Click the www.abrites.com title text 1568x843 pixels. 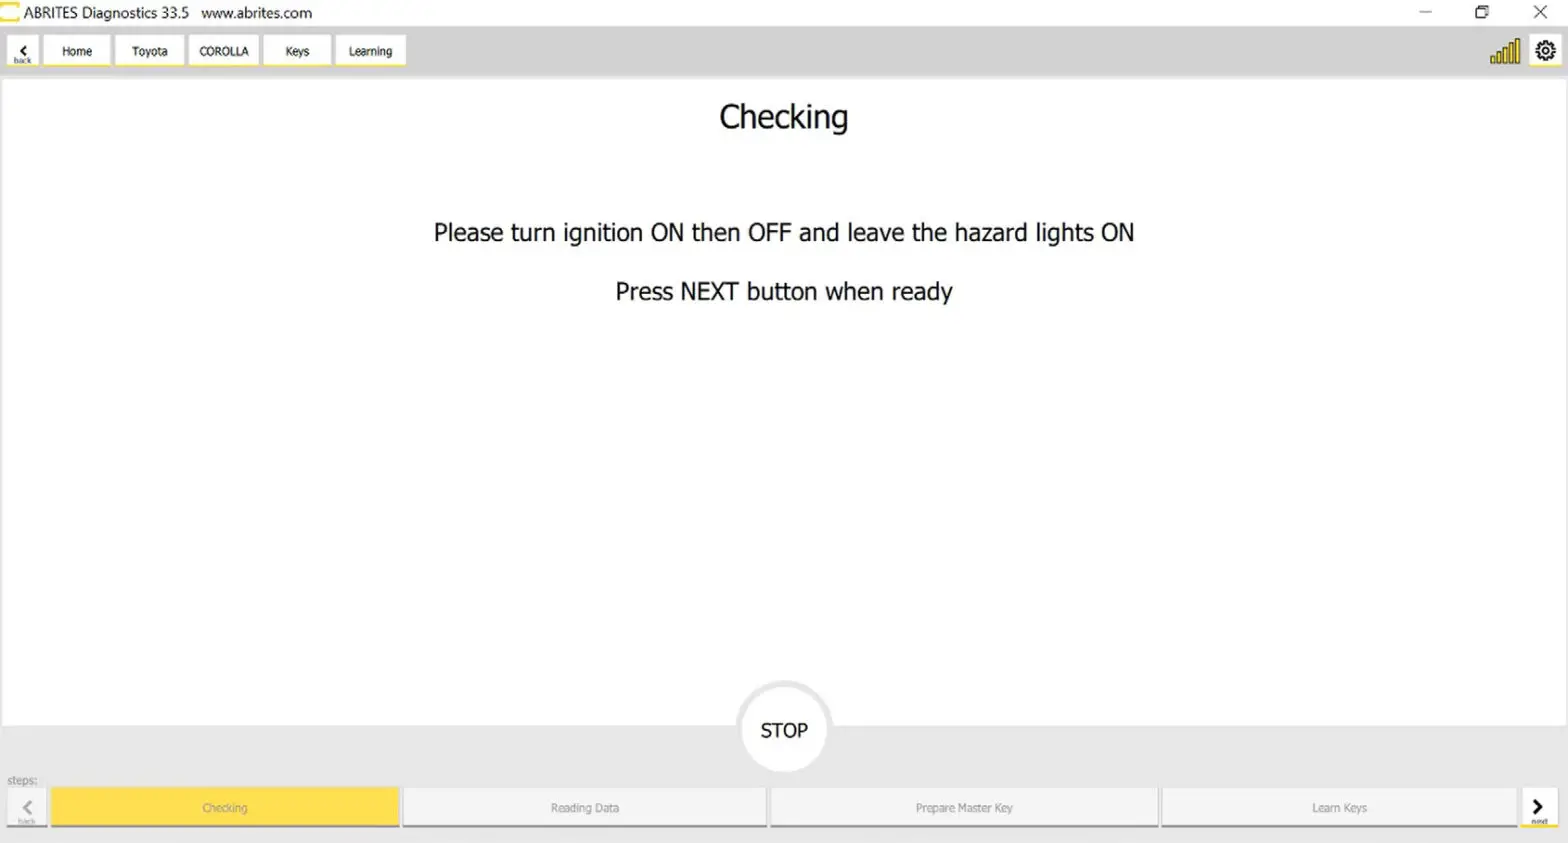pos(257,13)
